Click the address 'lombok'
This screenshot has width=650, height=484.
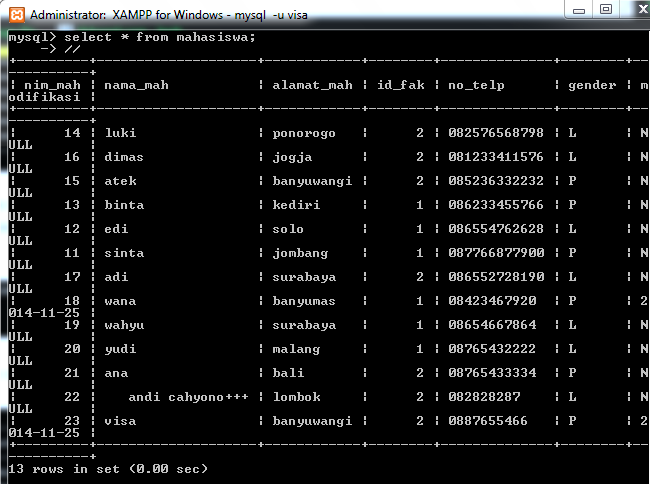point(296,397)
